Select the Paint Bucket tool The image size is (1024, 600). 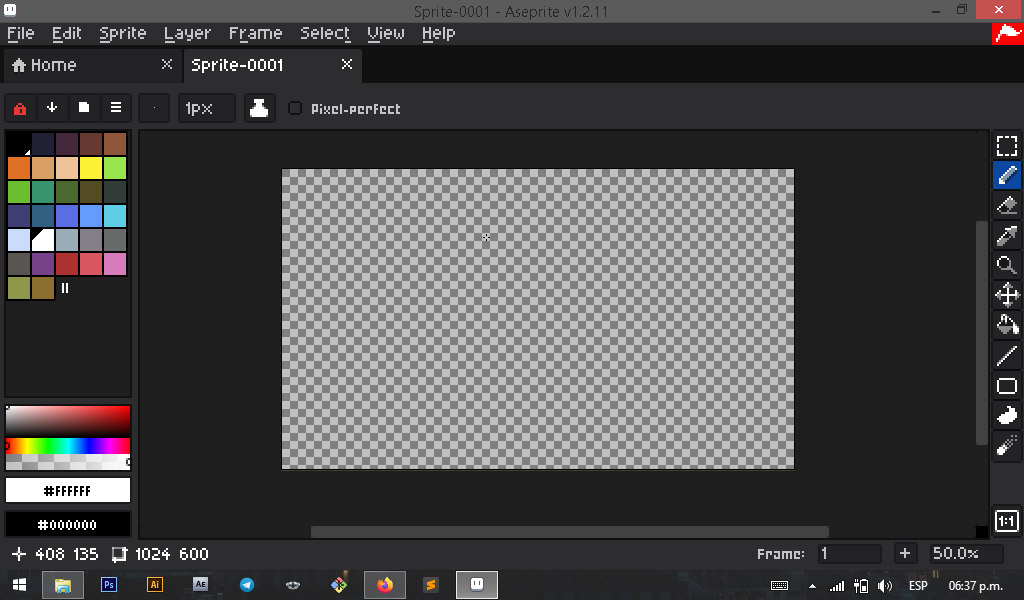[1007, 325]
